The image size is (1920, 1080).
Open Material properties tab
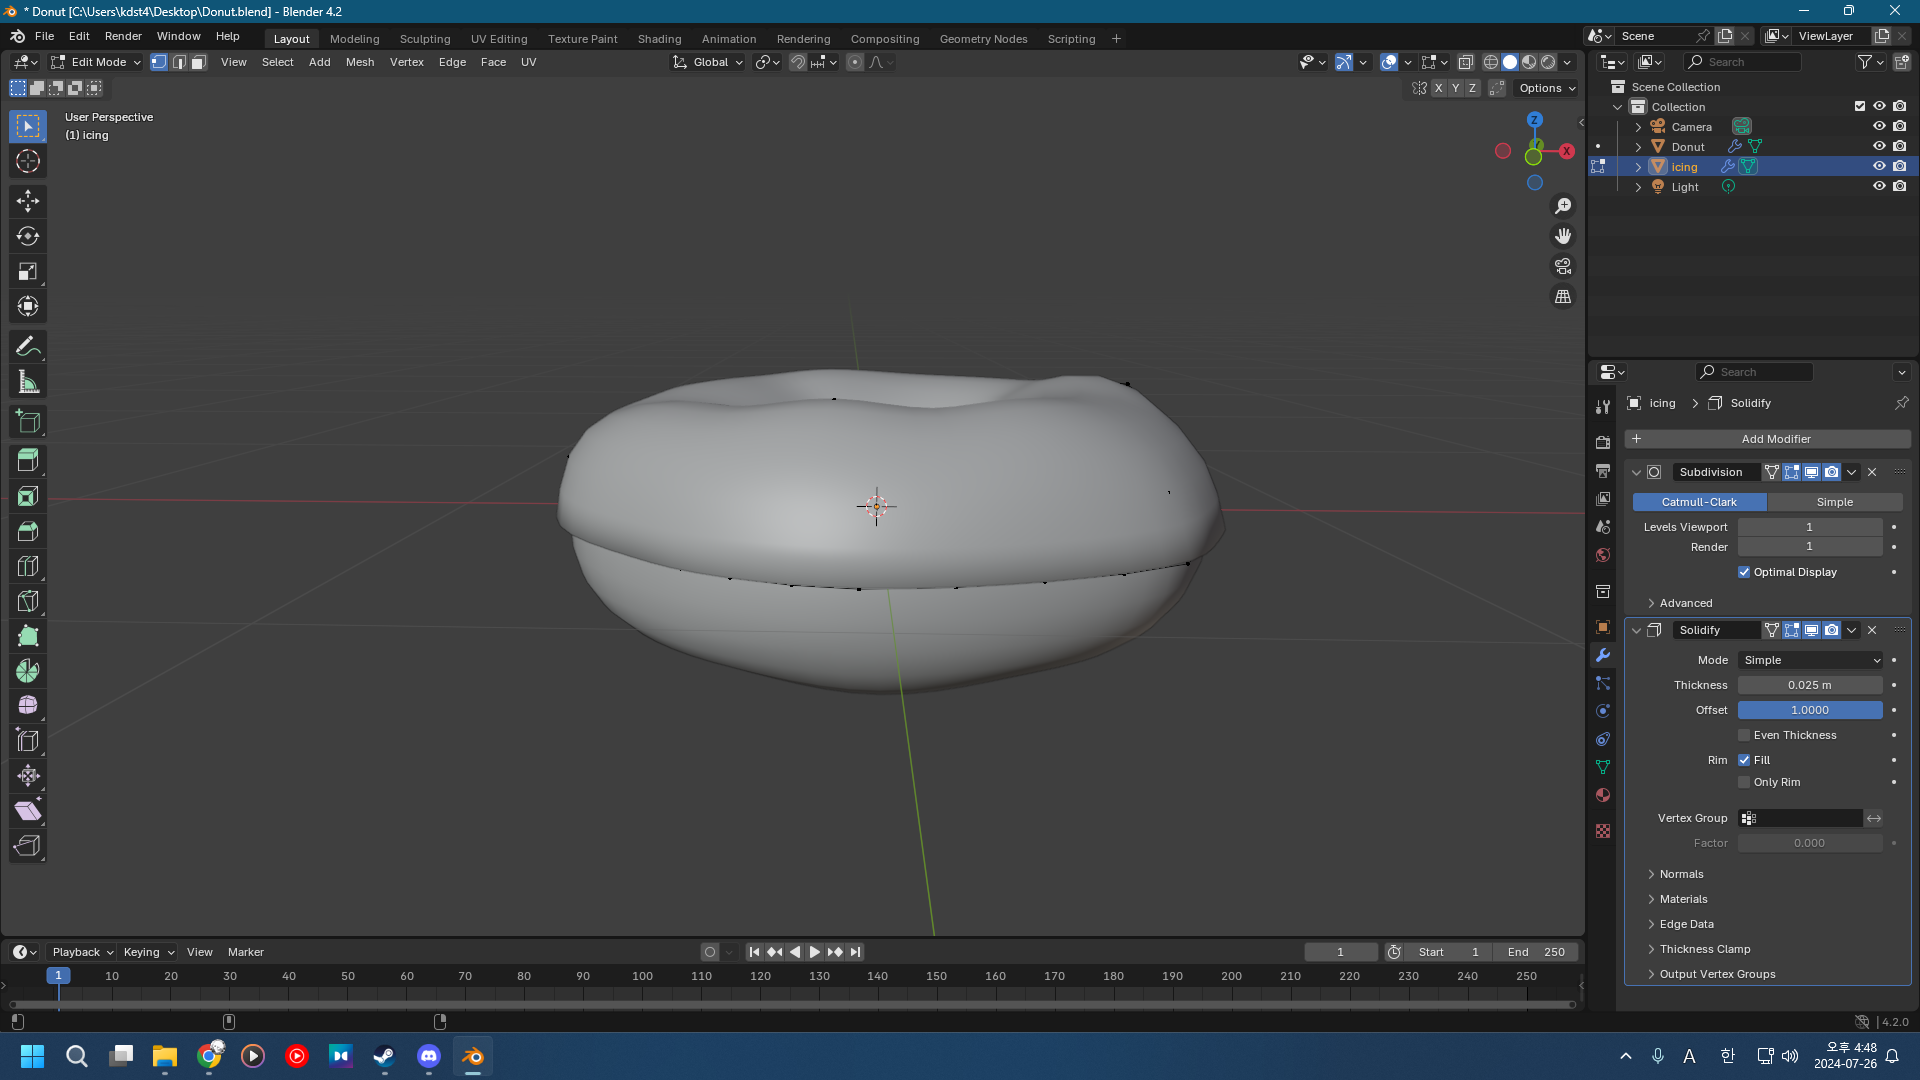[1603, 795]
